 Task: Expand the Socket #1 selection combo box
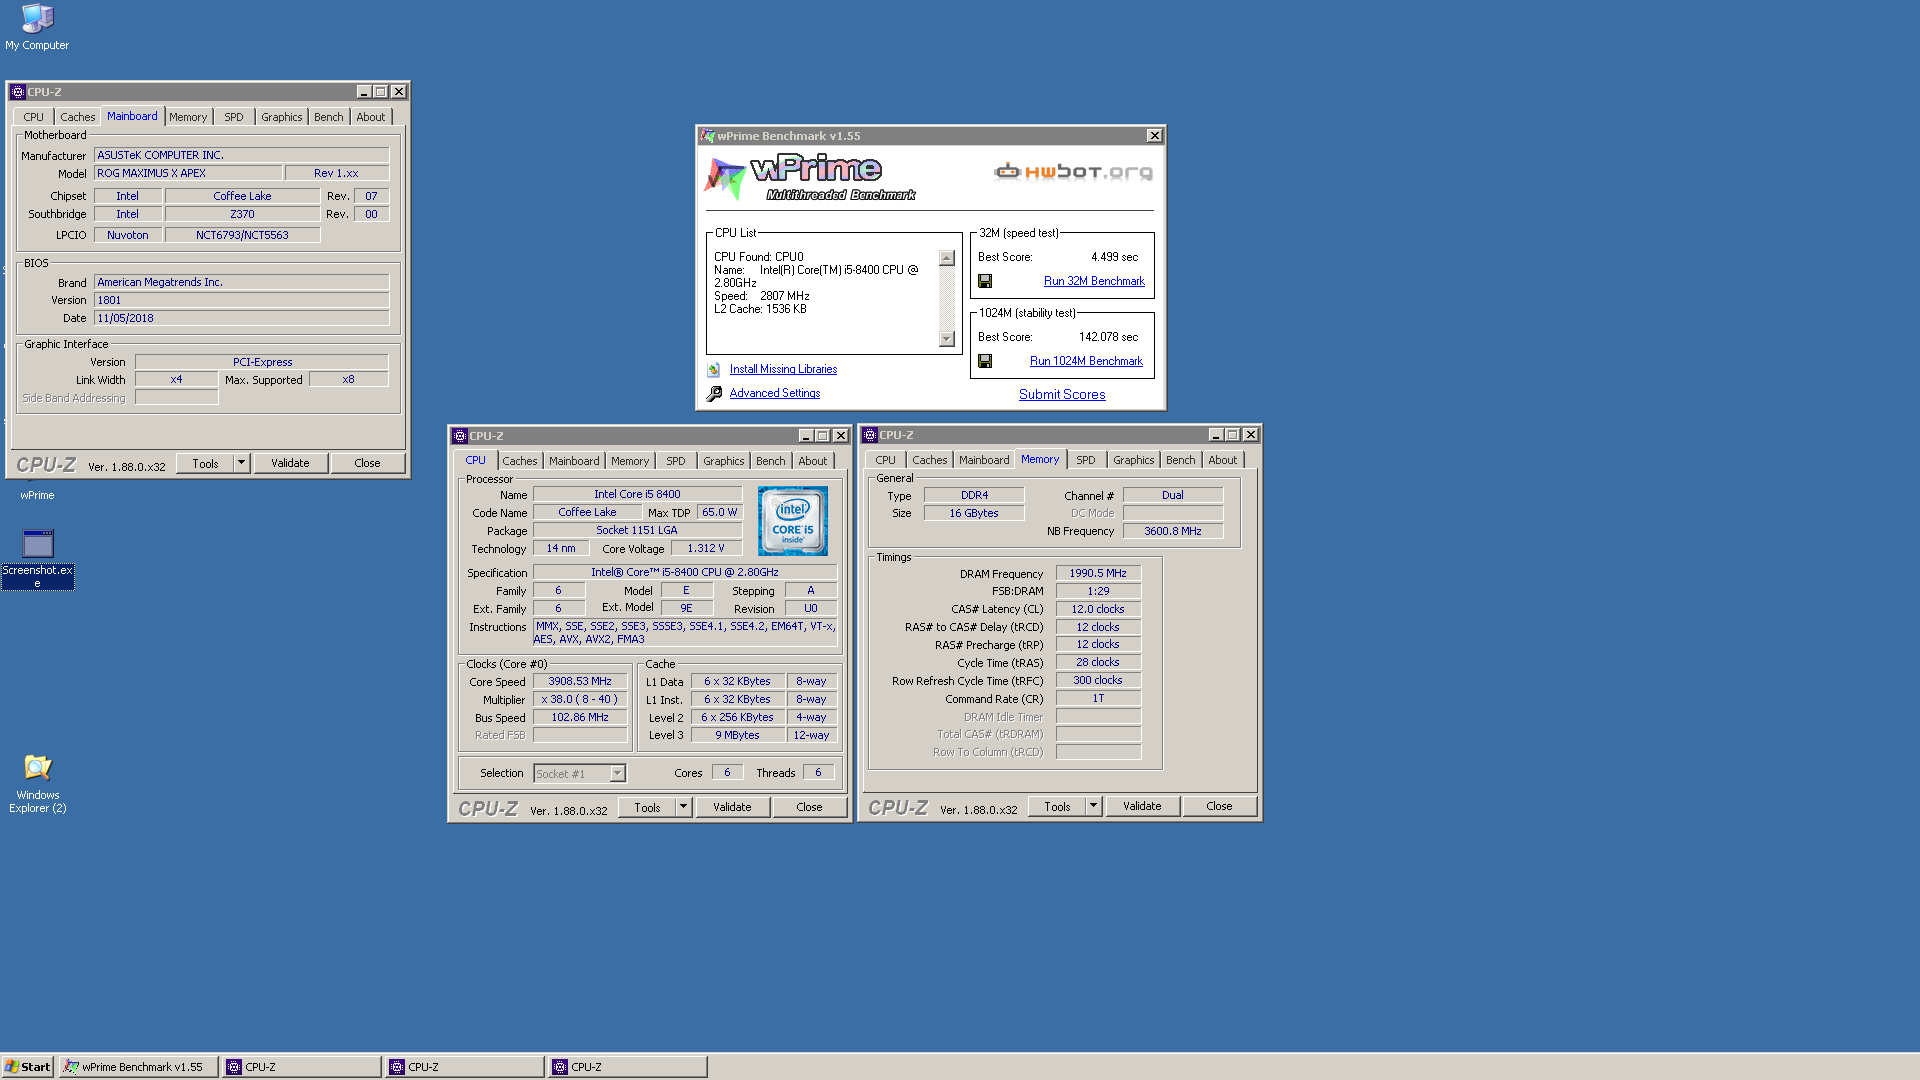pos(617,773)
